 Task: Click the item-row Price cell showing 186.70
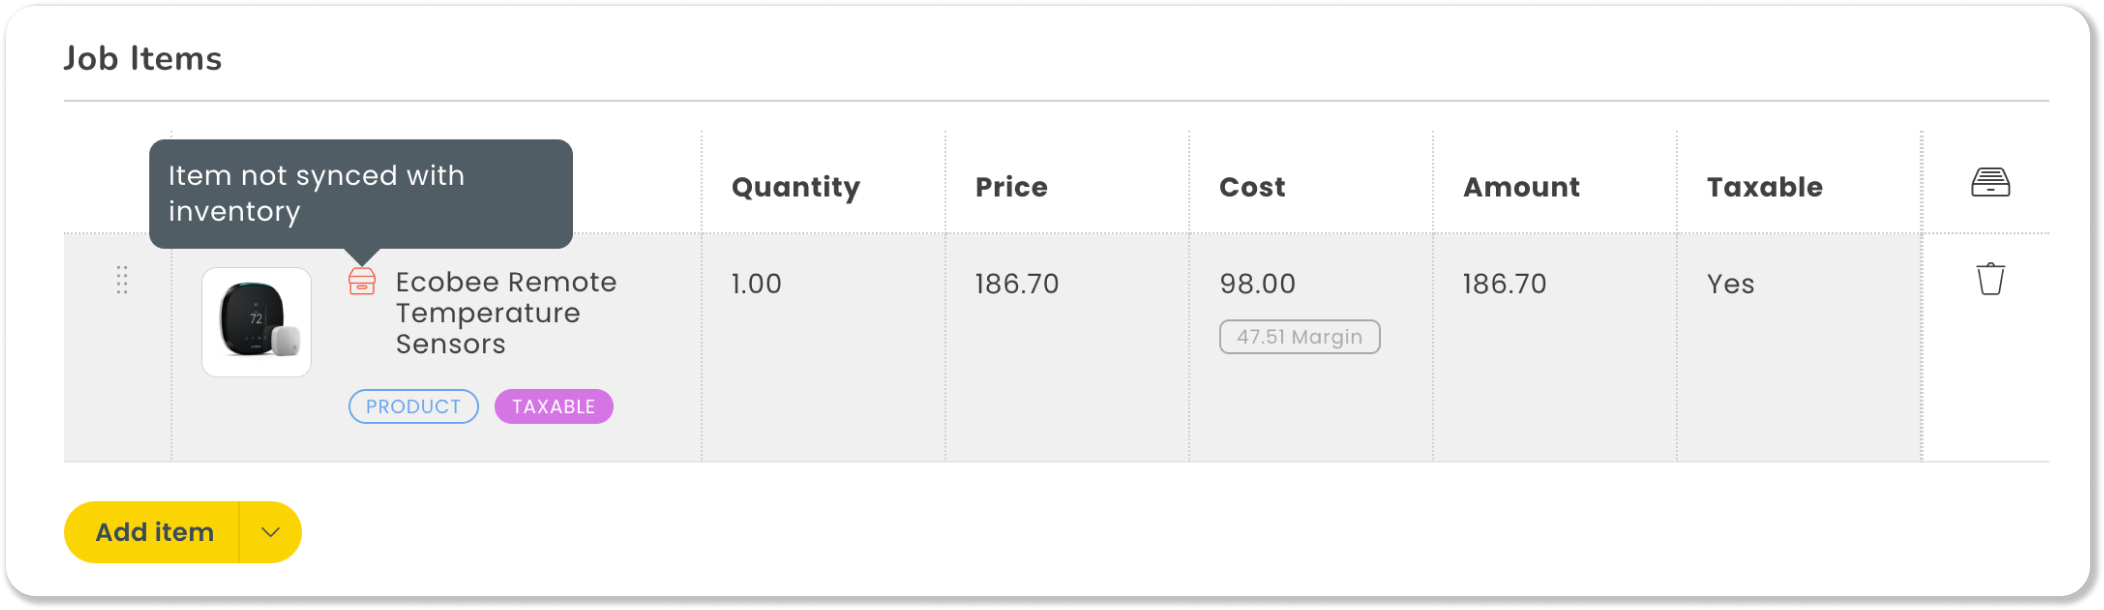pos(1016,284)
